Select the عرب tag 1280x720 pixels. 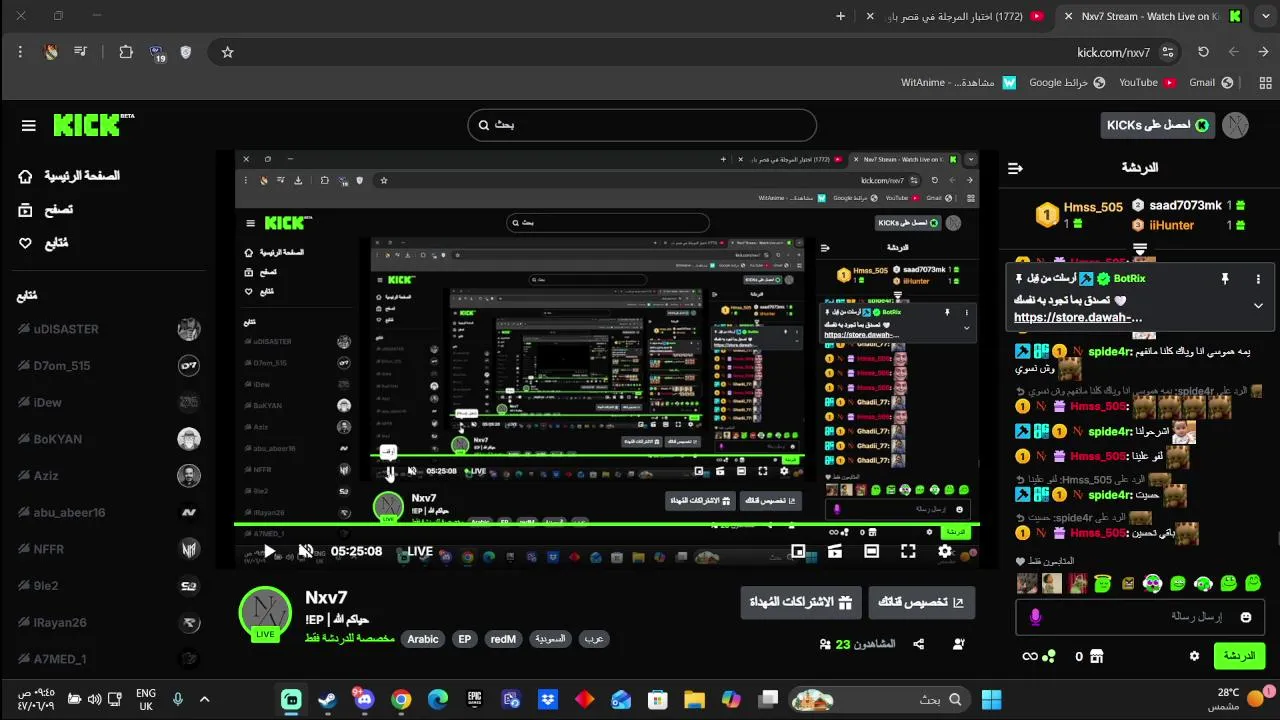coord(594,639)
